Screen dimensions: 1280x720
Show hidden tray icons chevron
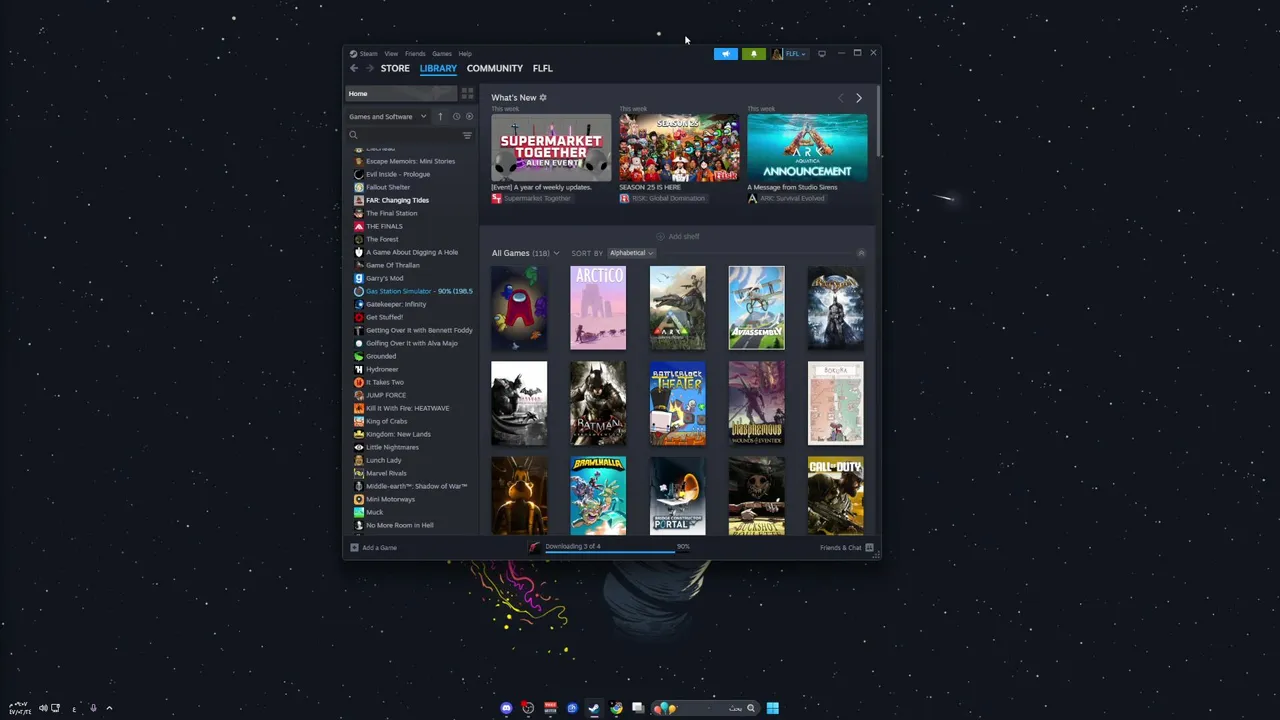(x=109, y=708)
